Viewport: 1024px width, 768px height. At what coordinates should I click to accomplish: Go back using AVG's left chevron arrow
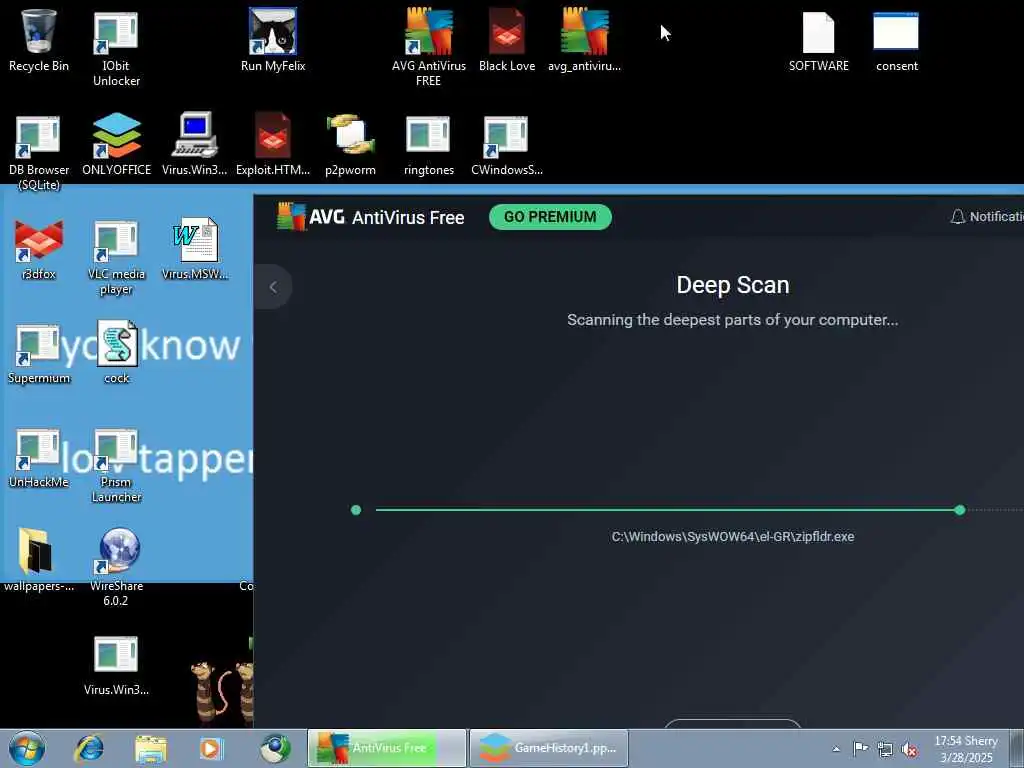pos(273,287)
